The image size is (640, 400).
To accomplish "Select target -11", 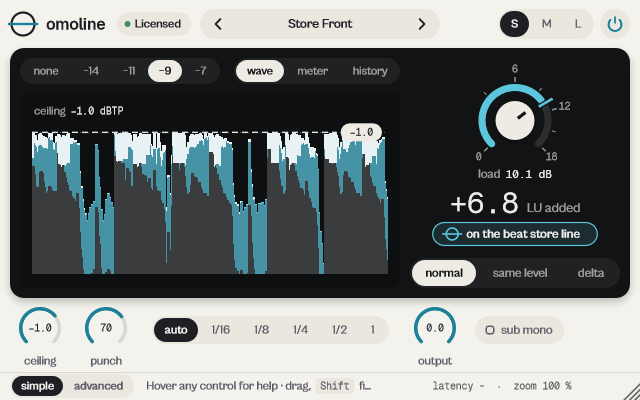I will click(x=129, y=71).
